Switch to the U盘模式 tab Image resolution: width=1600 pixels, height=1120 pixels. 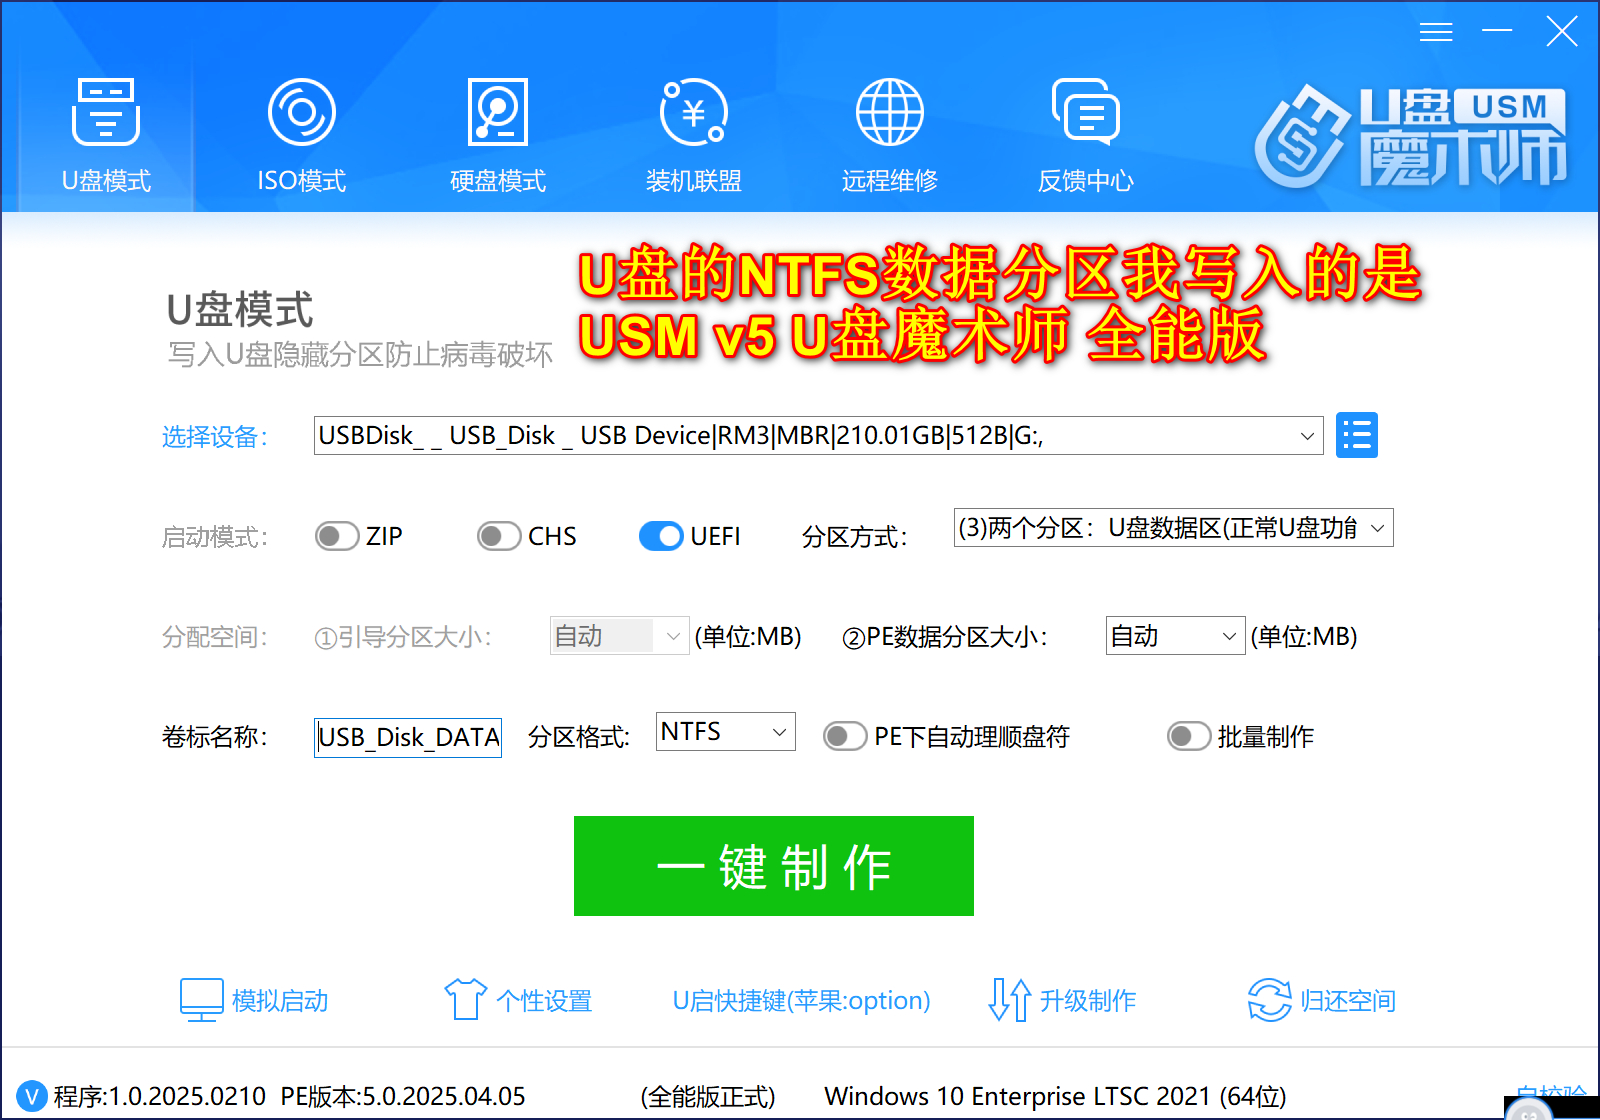[106, 136]
